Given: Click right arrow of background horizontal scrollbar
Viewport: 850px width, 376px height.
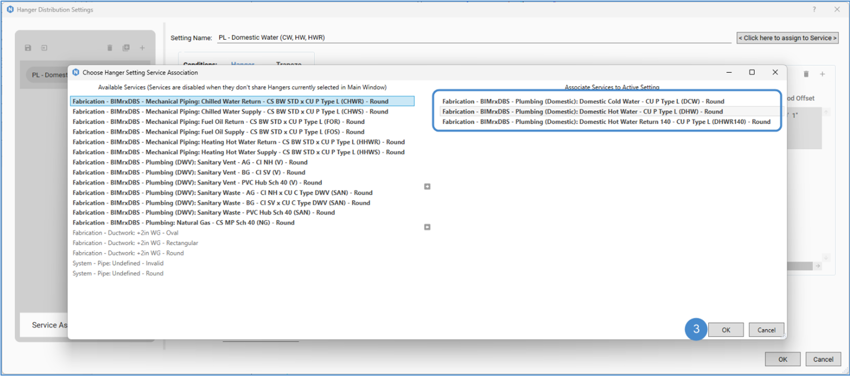Looking at the screenshot, I should point(817,266).
